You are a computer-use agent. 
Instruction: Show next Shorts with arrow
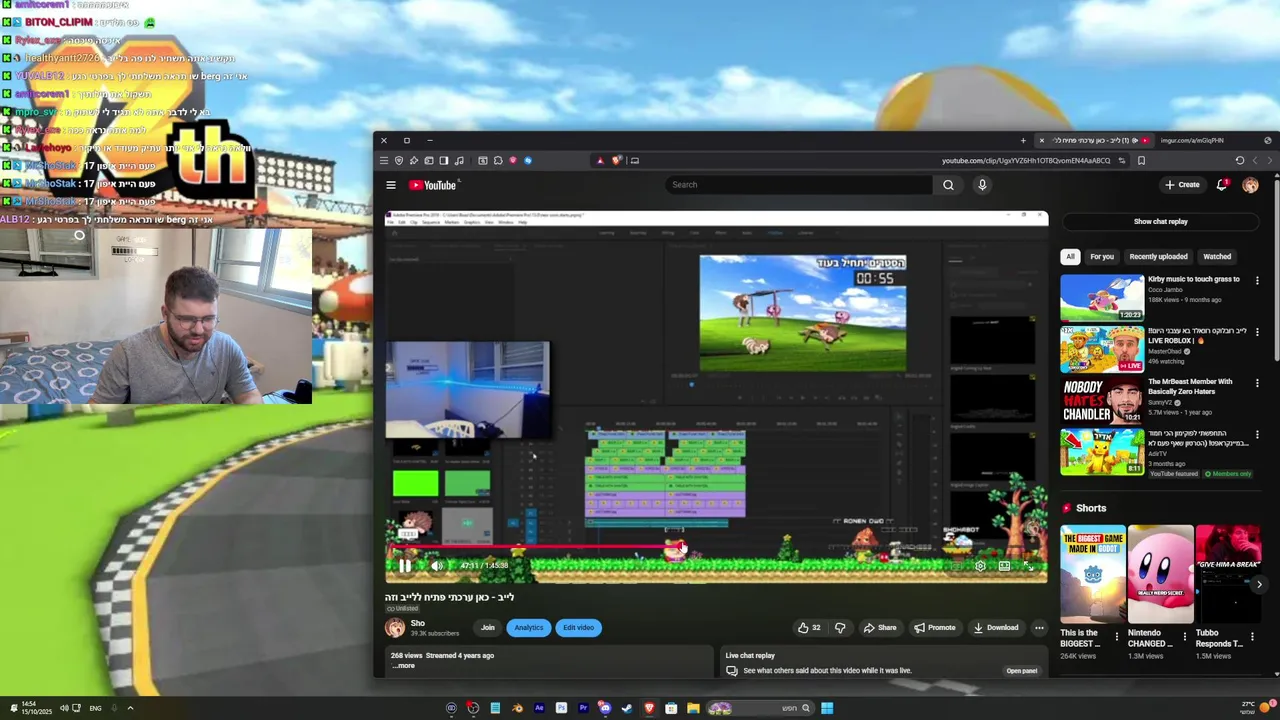pyautogui.click(x=1259, y=584)
